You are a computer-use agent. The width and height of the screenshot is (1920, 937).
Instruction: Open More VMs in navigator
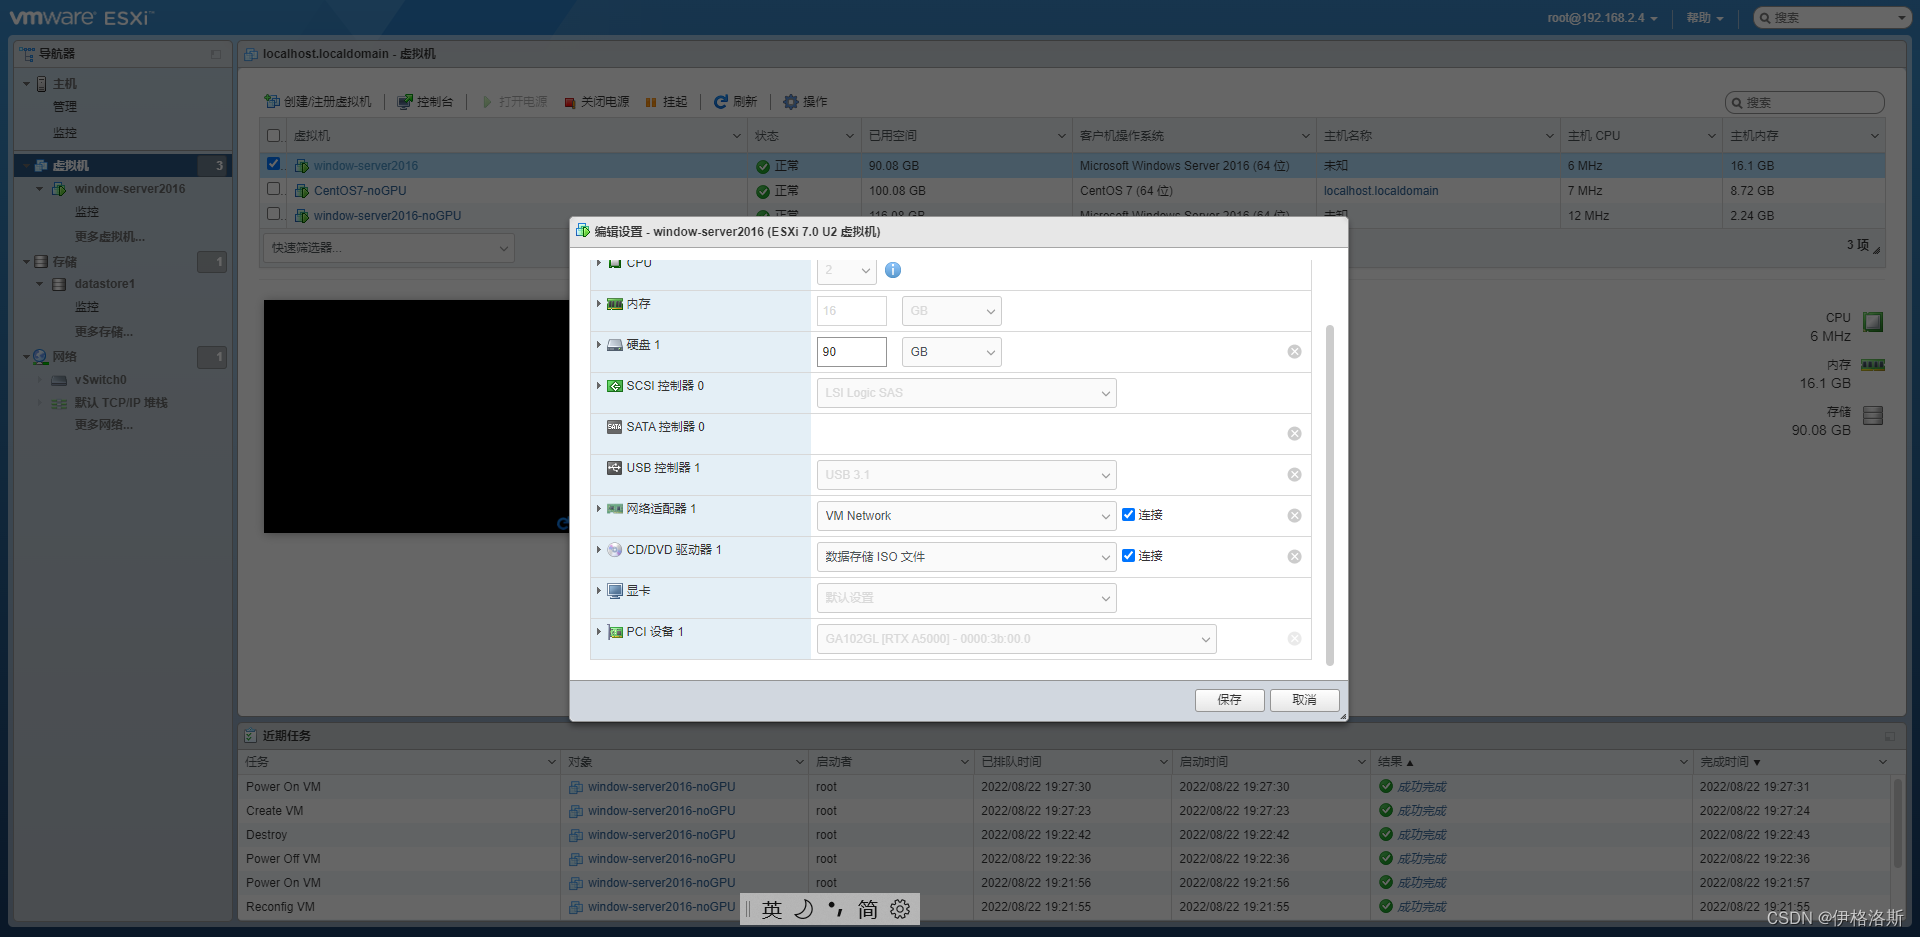point(110,237)
